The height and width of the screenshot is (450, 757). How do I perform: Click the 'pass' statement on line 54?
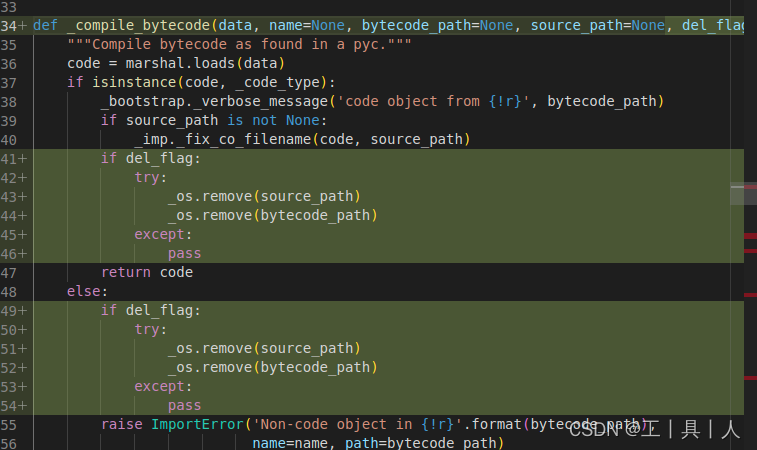click(185, 405)
